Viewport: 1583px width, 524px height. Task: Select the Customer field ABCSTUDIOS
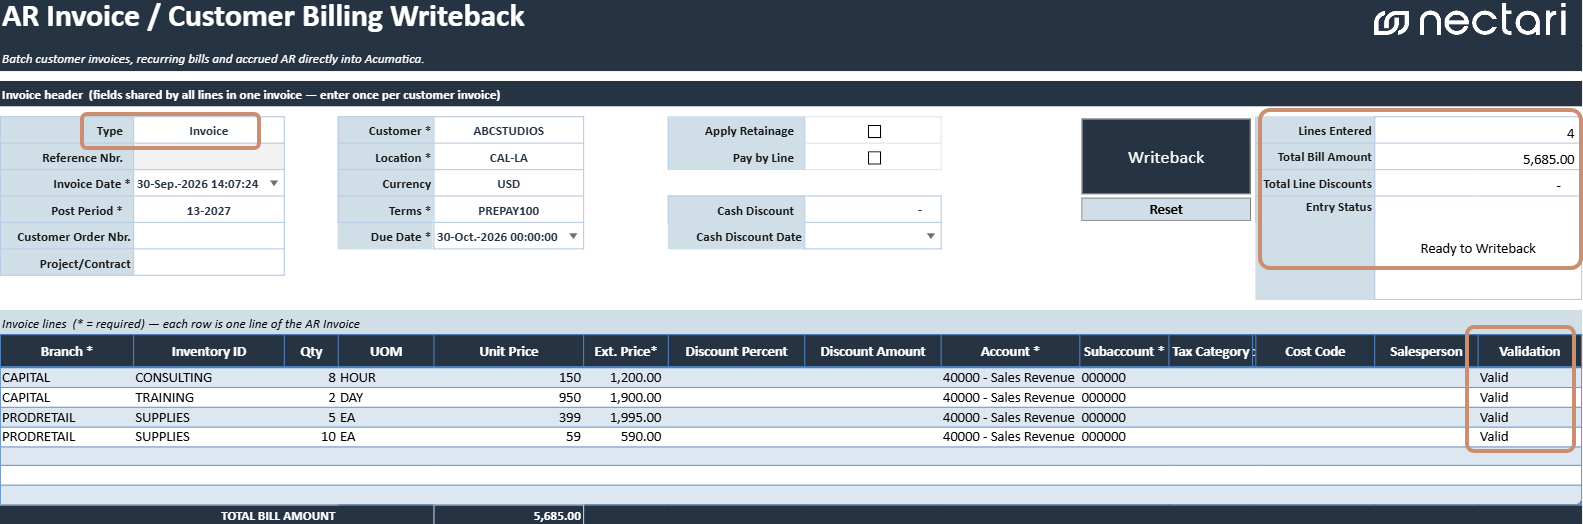coord(509,131)
